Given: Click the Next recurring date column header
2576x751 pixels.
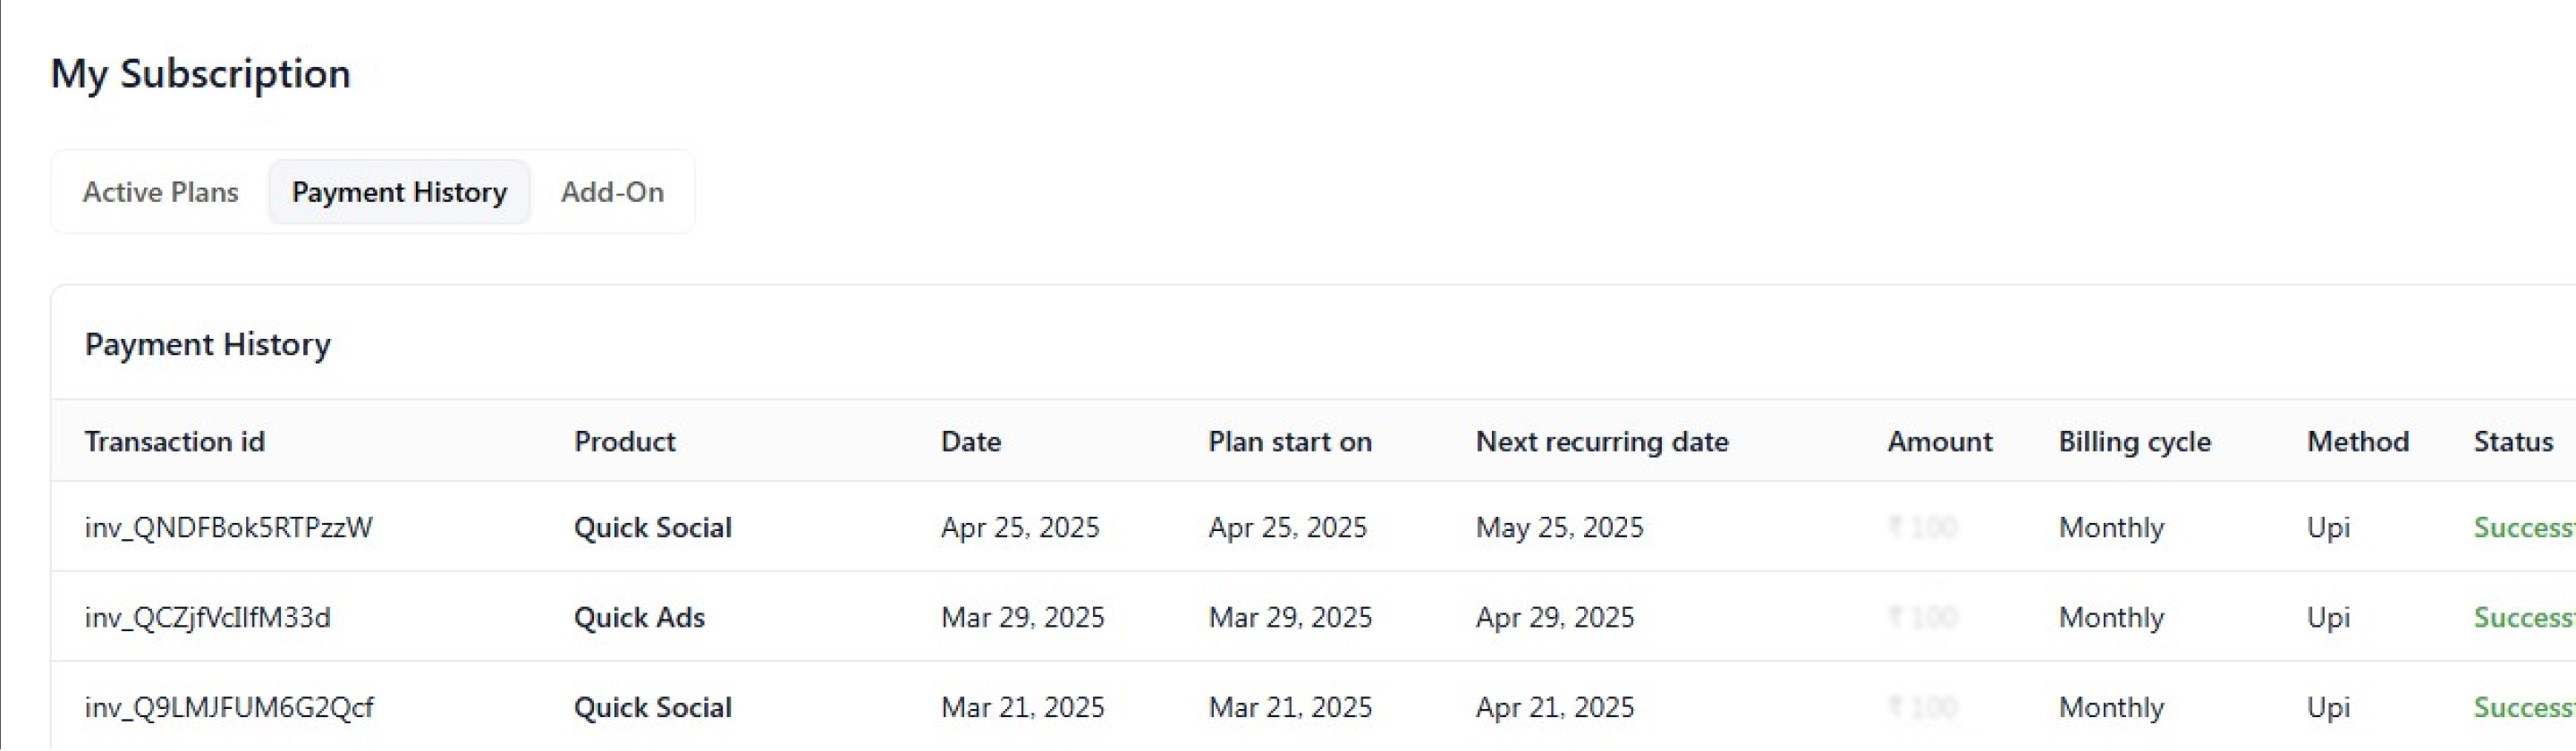Looking at the screenshot, I should [1601, 442].
